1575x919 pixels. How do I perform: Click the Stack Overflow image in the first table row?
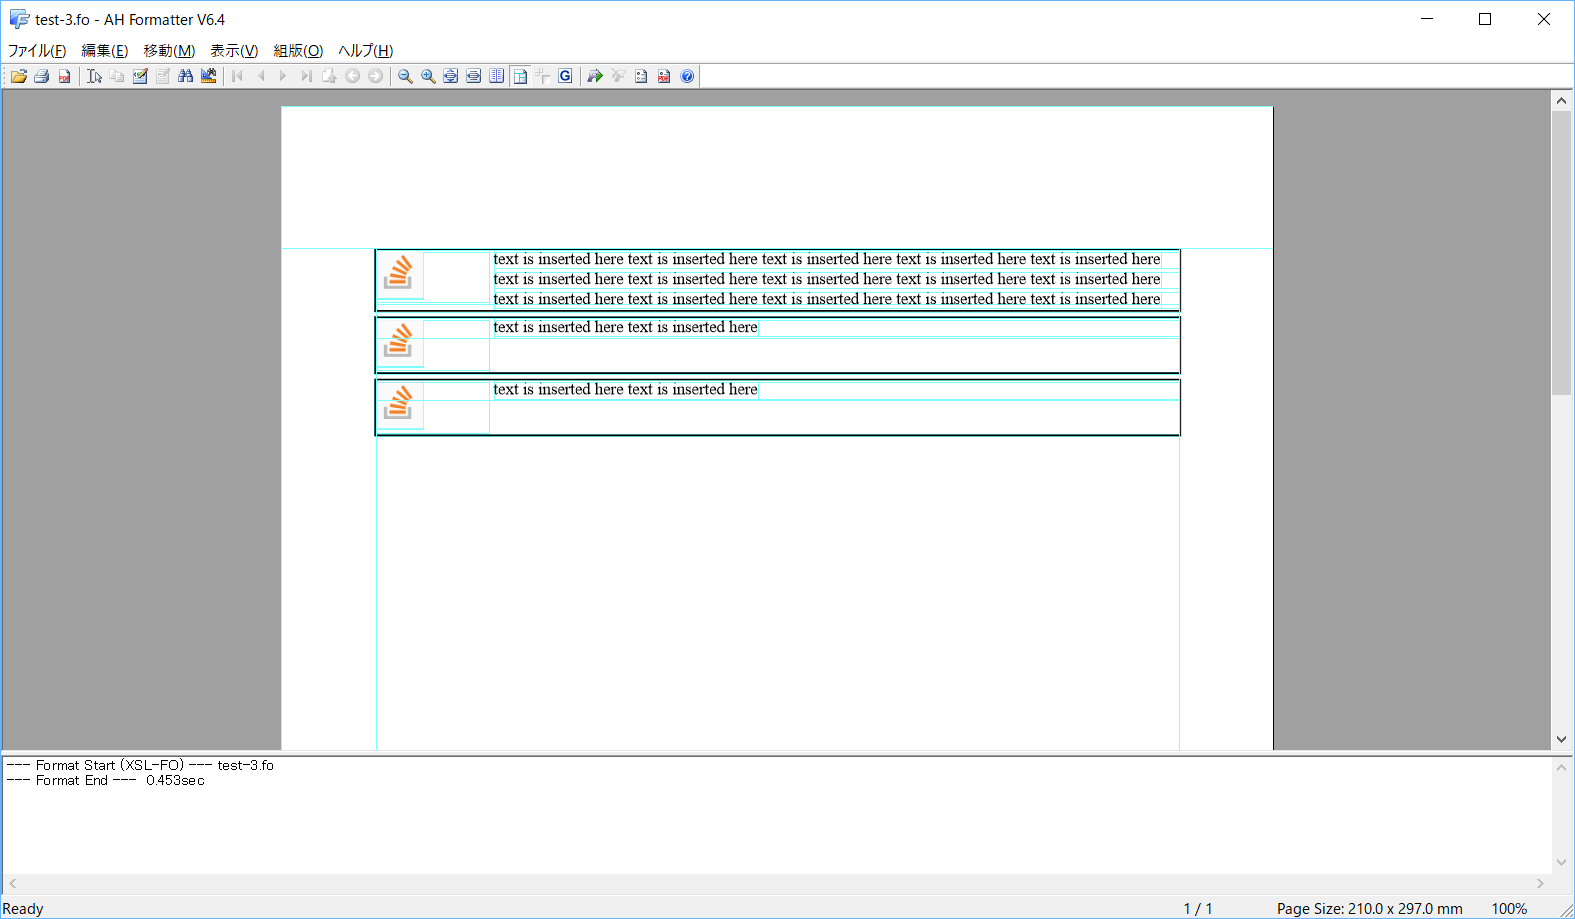pos(399,273)
